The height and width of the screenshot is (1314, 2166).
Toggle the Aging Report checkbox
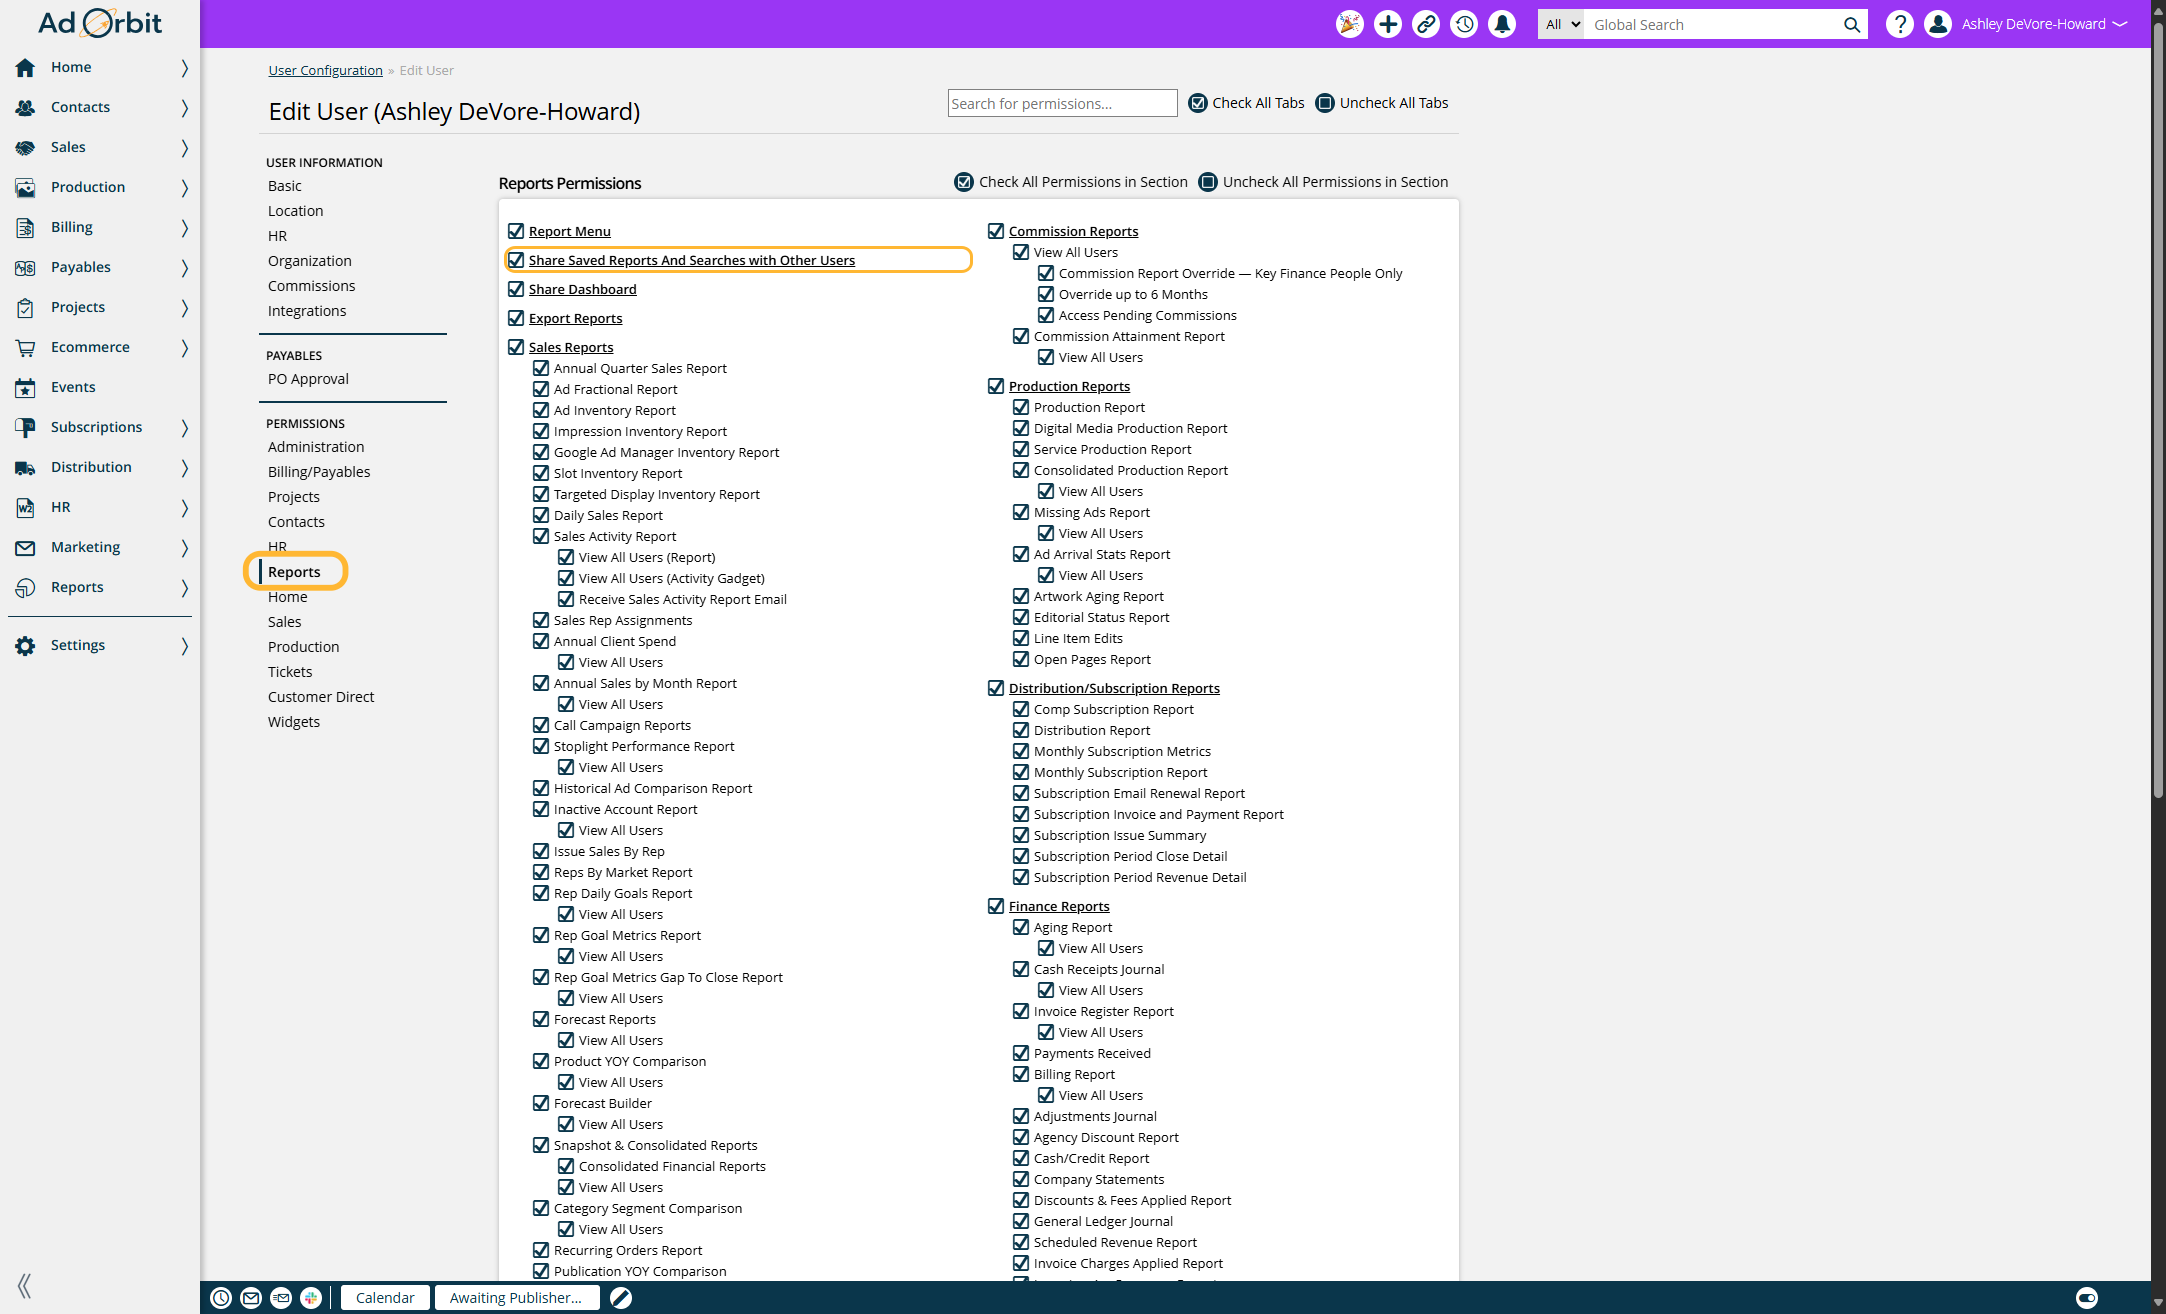tap(1021, 927)
